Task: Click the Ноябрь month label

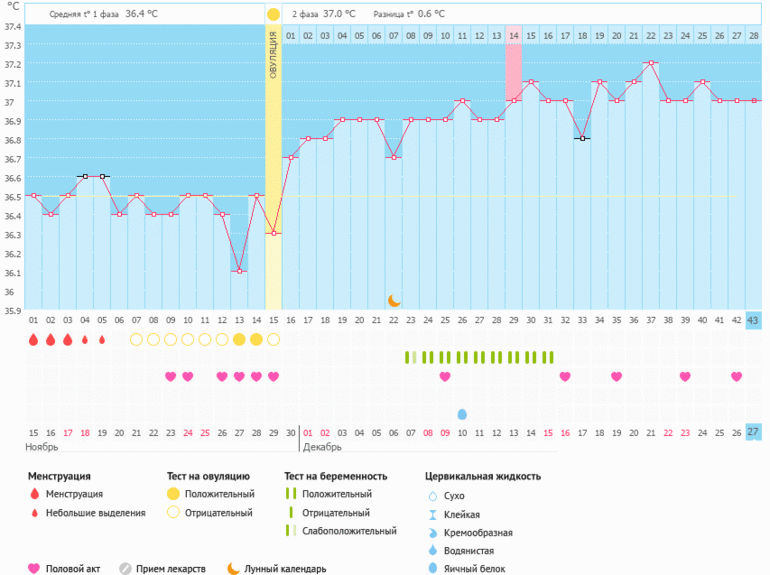Action: (x=42, y=447)
